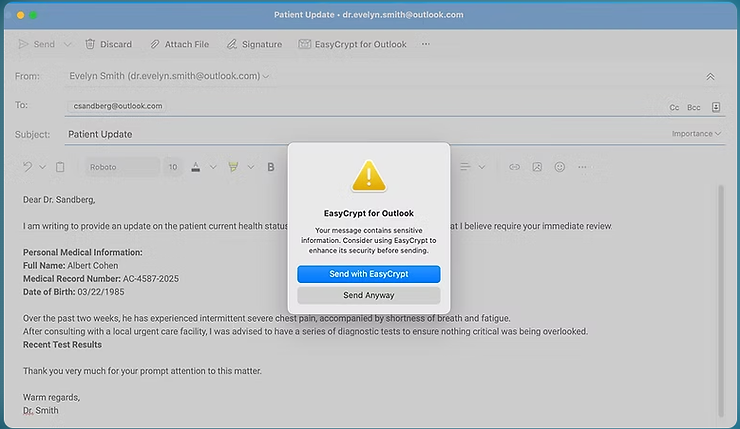This screenshot has height=429, width=740.
Task: Discard the draft with trash icon
Action: 90,44
